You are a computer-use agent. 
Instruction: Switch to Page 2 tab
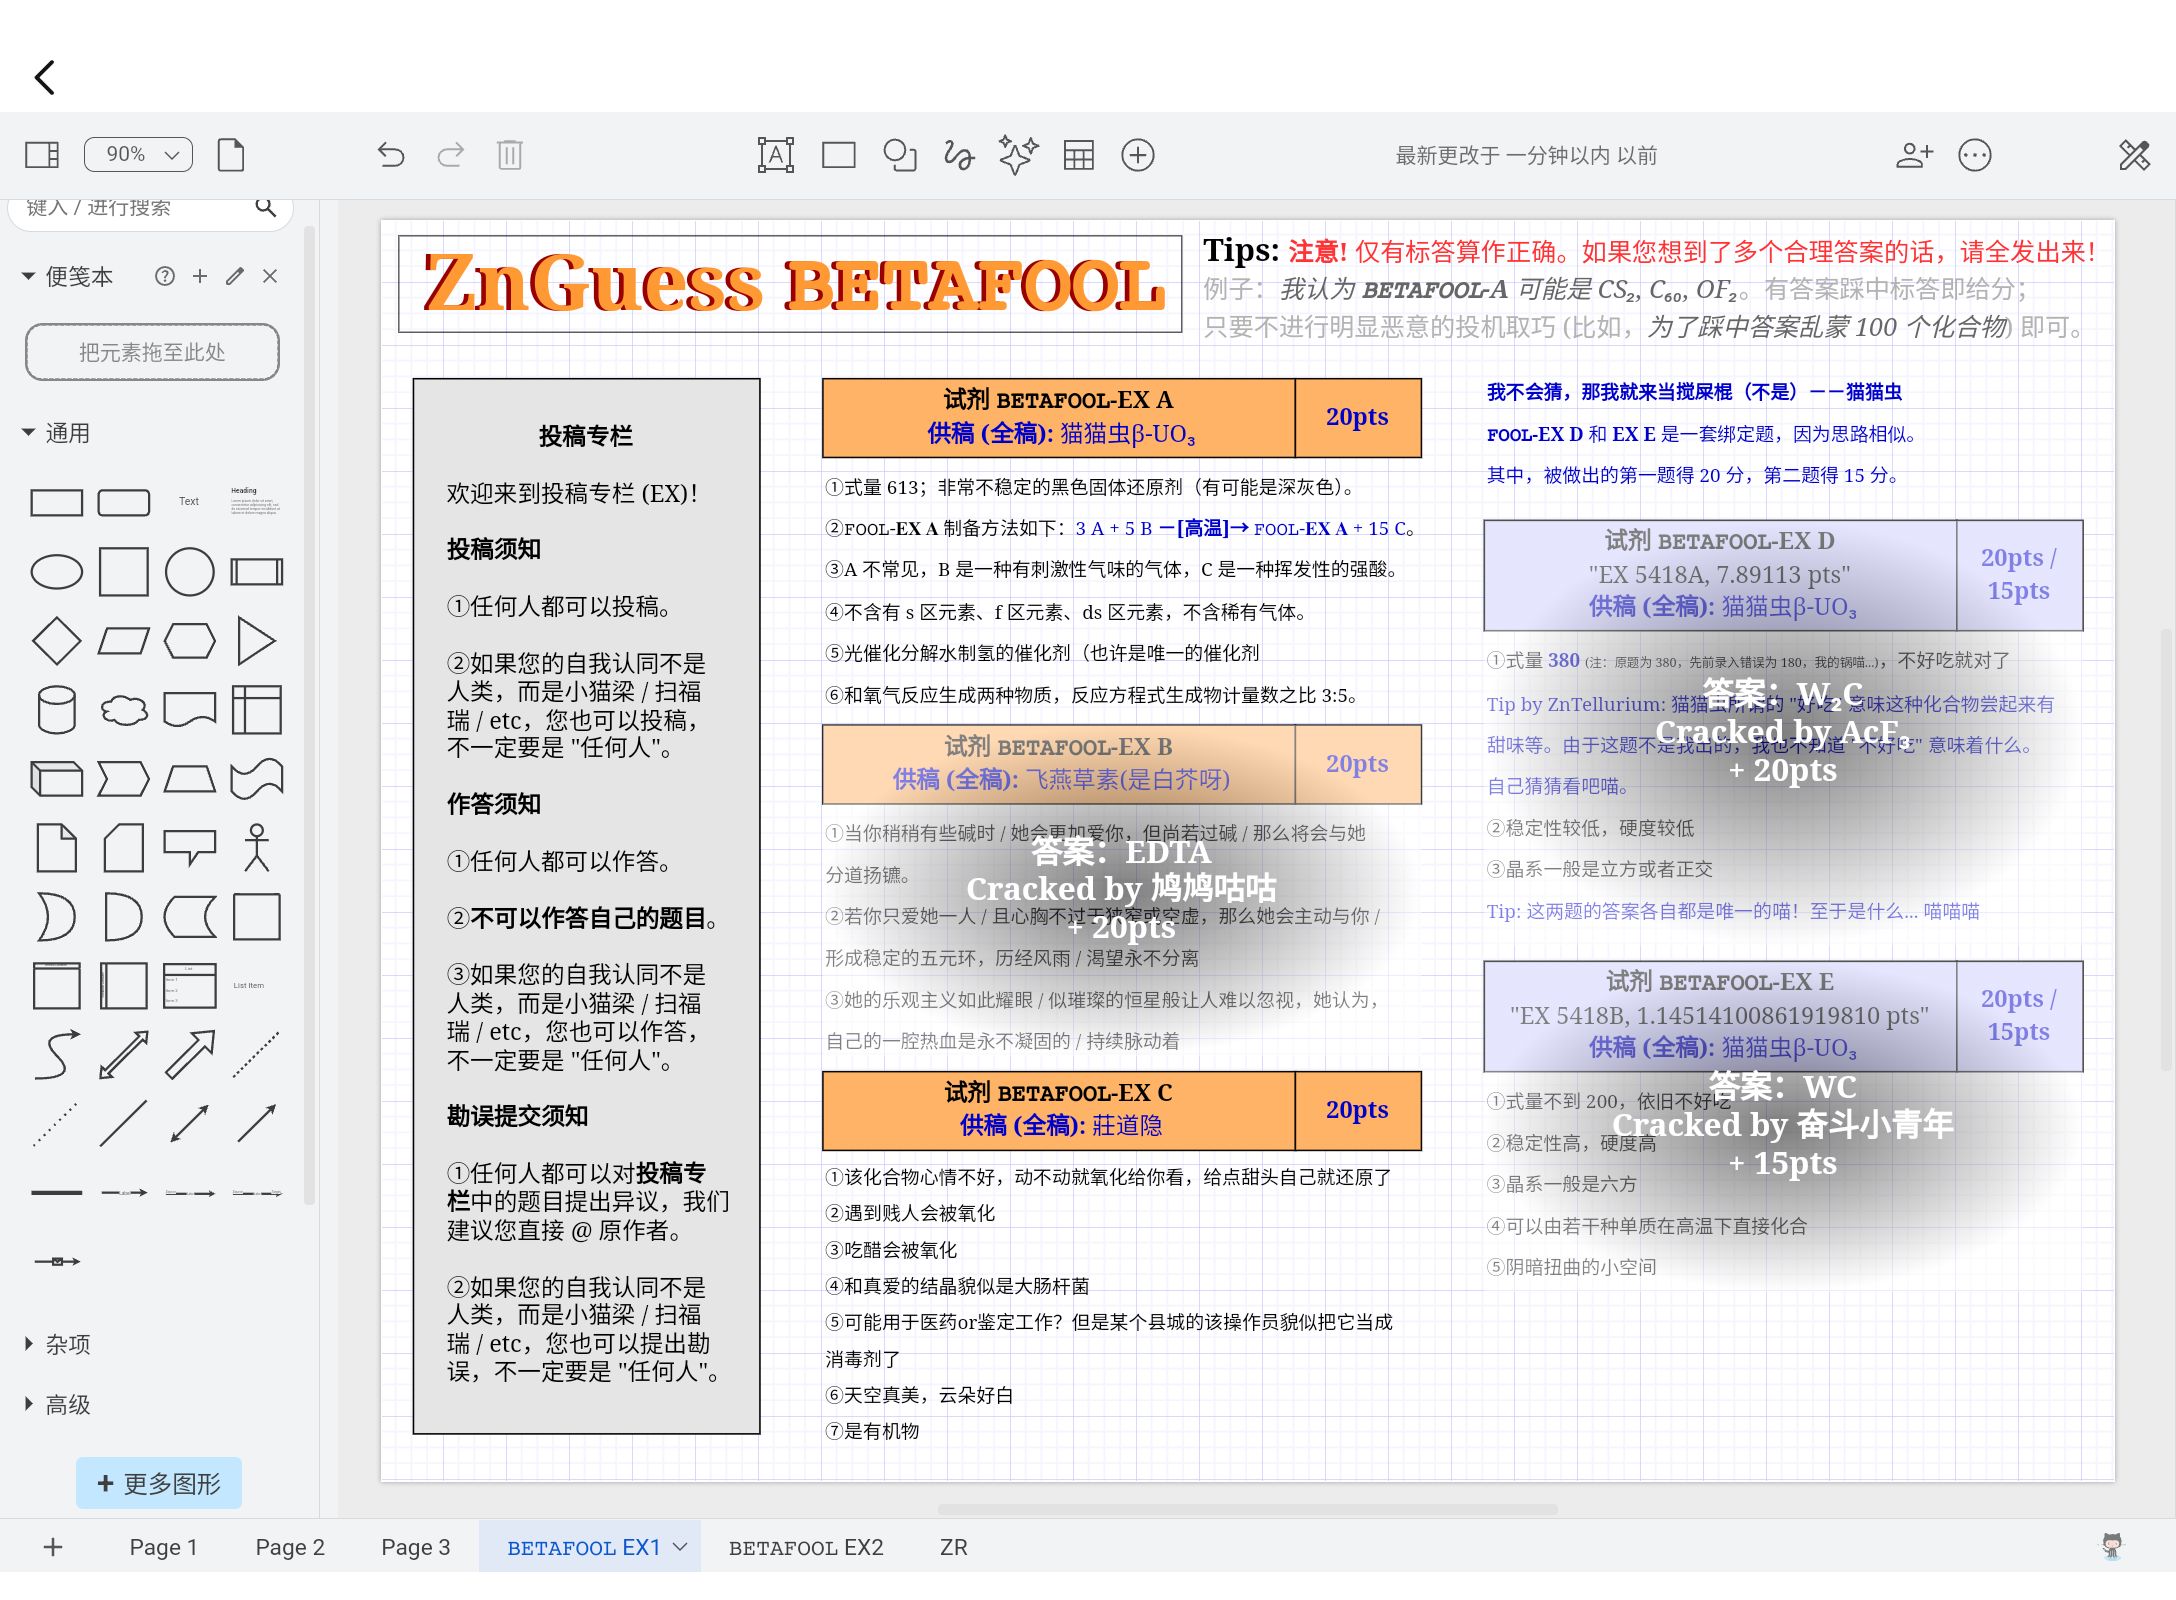click(290, 1547)
